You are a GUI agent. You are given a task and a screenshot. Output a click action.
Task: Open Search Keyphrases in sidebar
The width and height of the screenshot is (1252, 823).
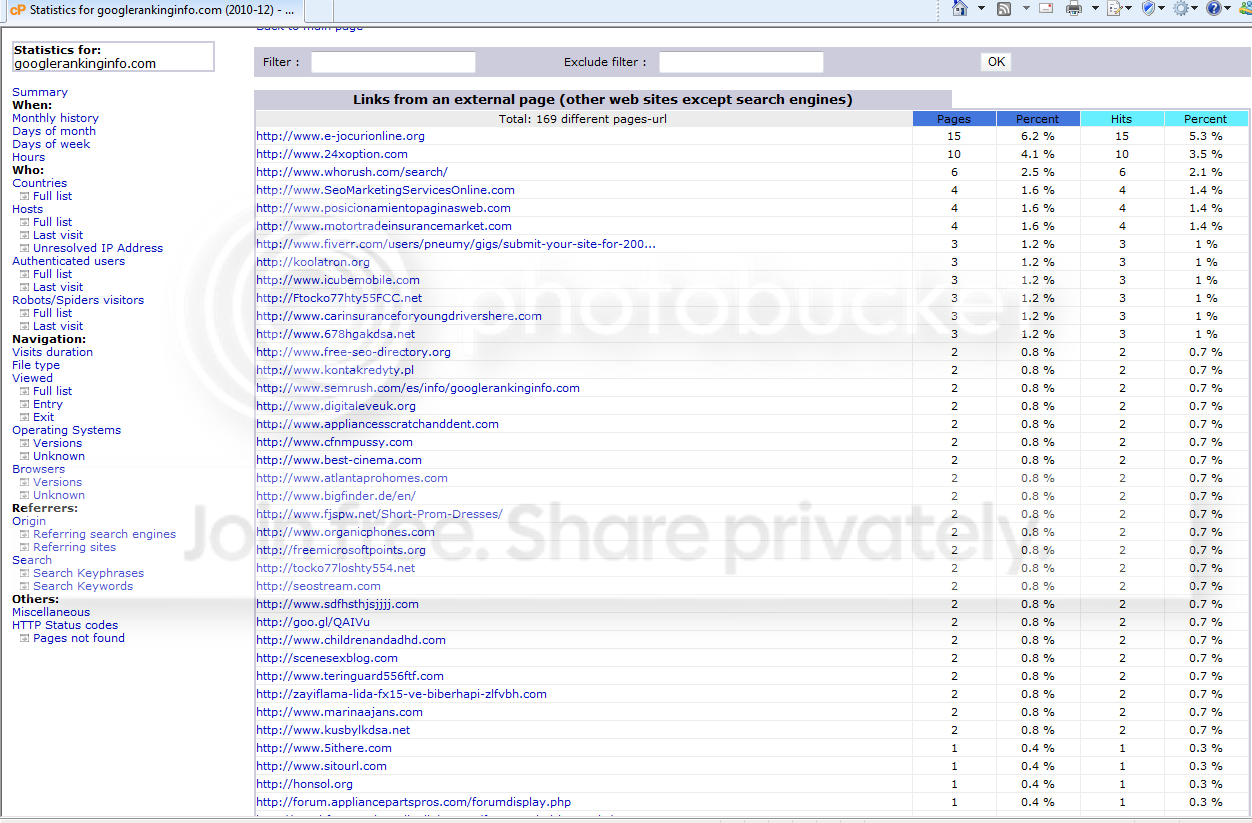click(x=88, y=573)
